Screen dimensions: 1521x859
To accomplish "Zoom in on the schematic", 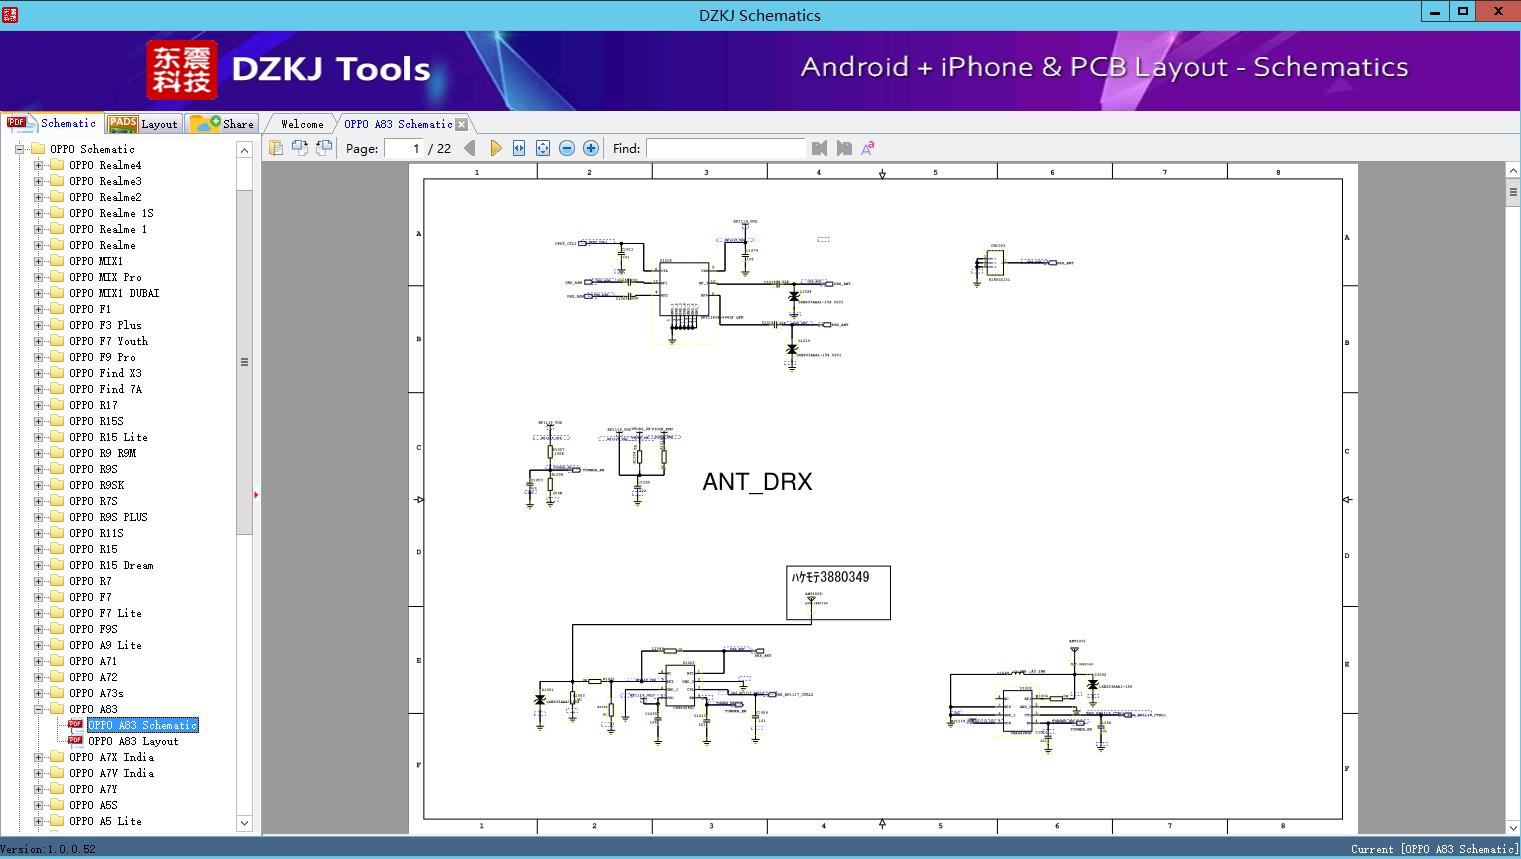I will (x=591, y=148).
